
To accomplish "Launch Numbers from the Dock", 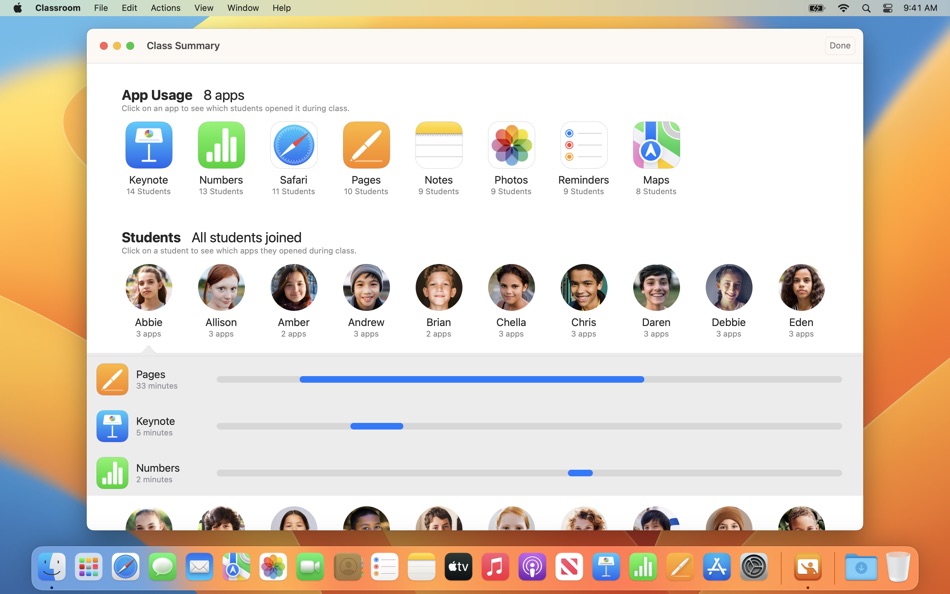I will point(643,567).
